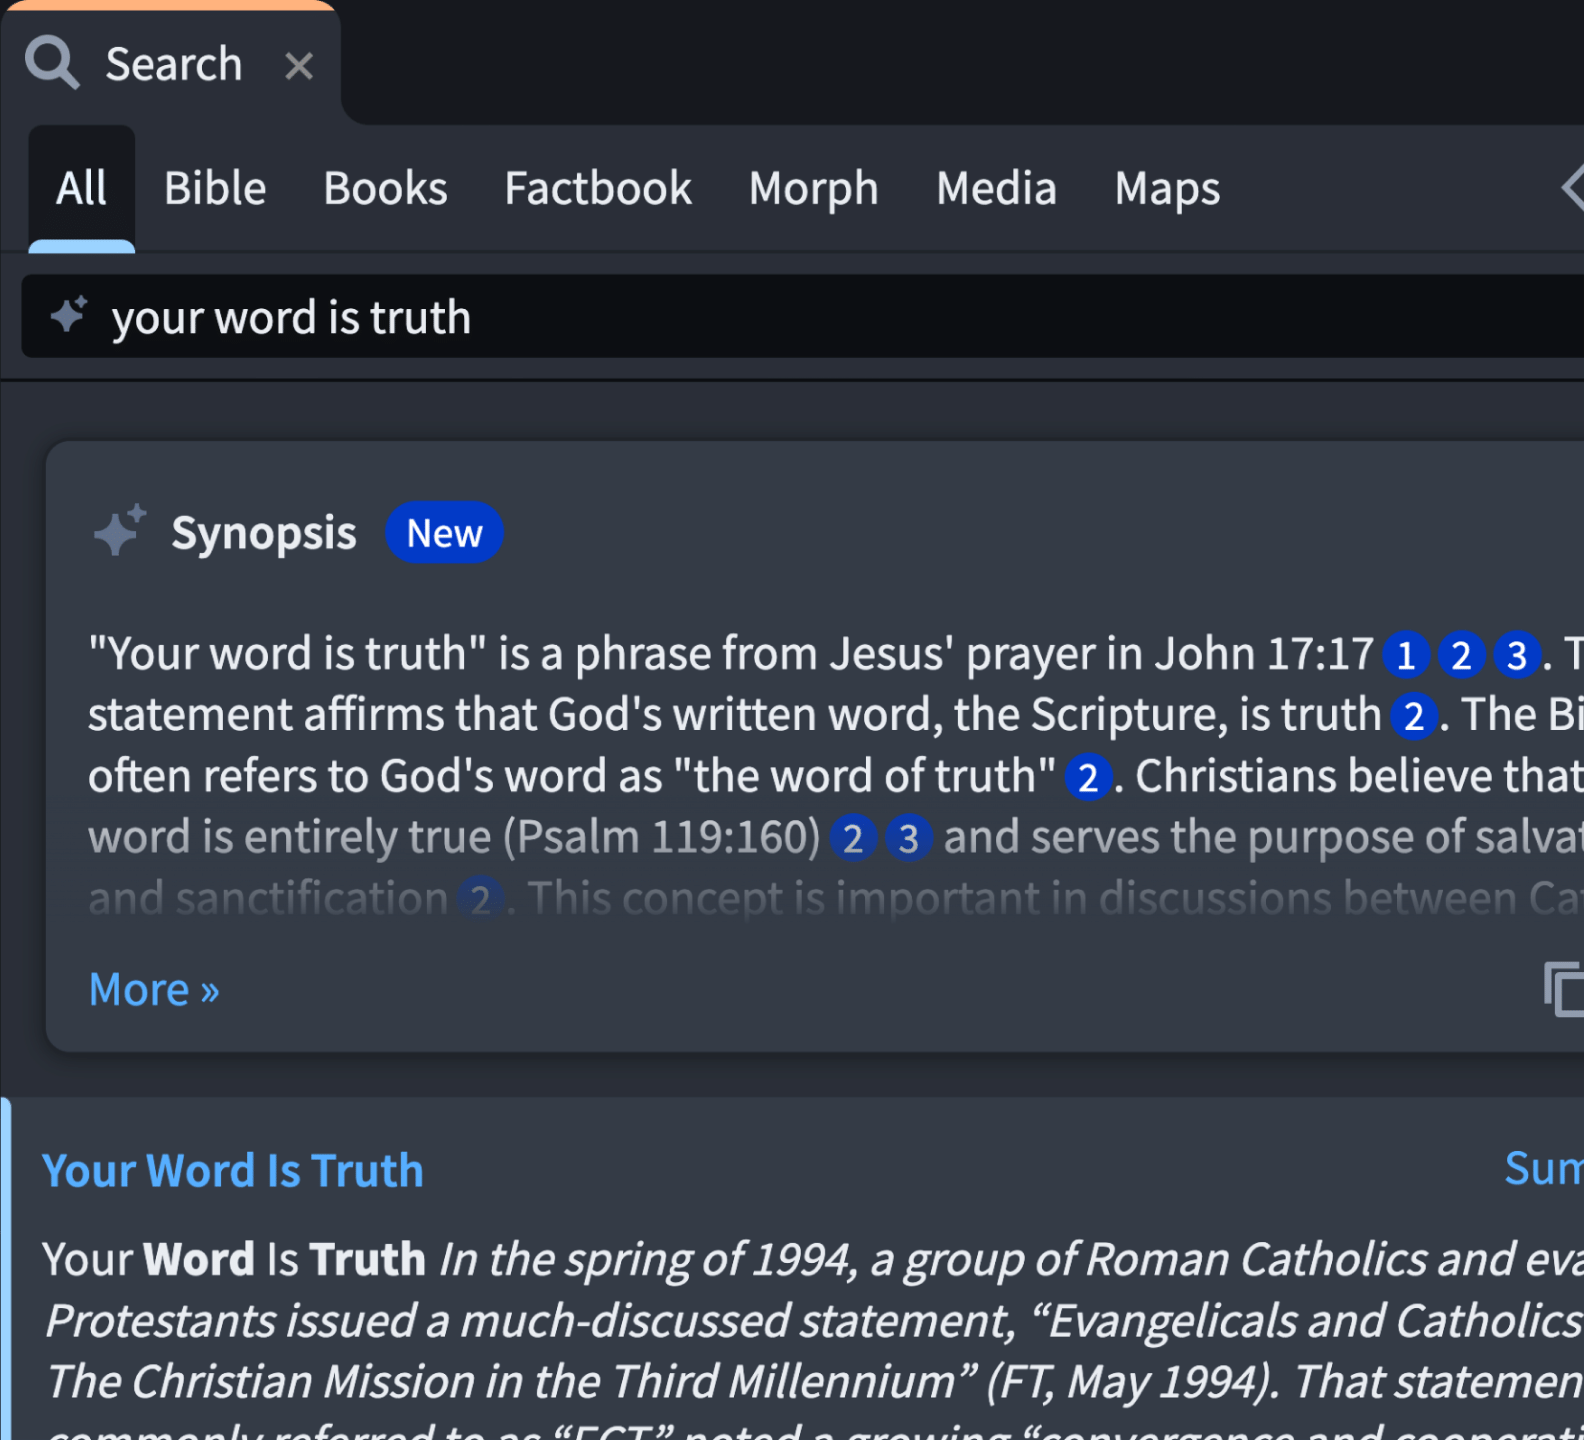Click the New badge beside Synopsis
The height and width of the screenshot is (1440, 1584).
click(x=444, y=532)
